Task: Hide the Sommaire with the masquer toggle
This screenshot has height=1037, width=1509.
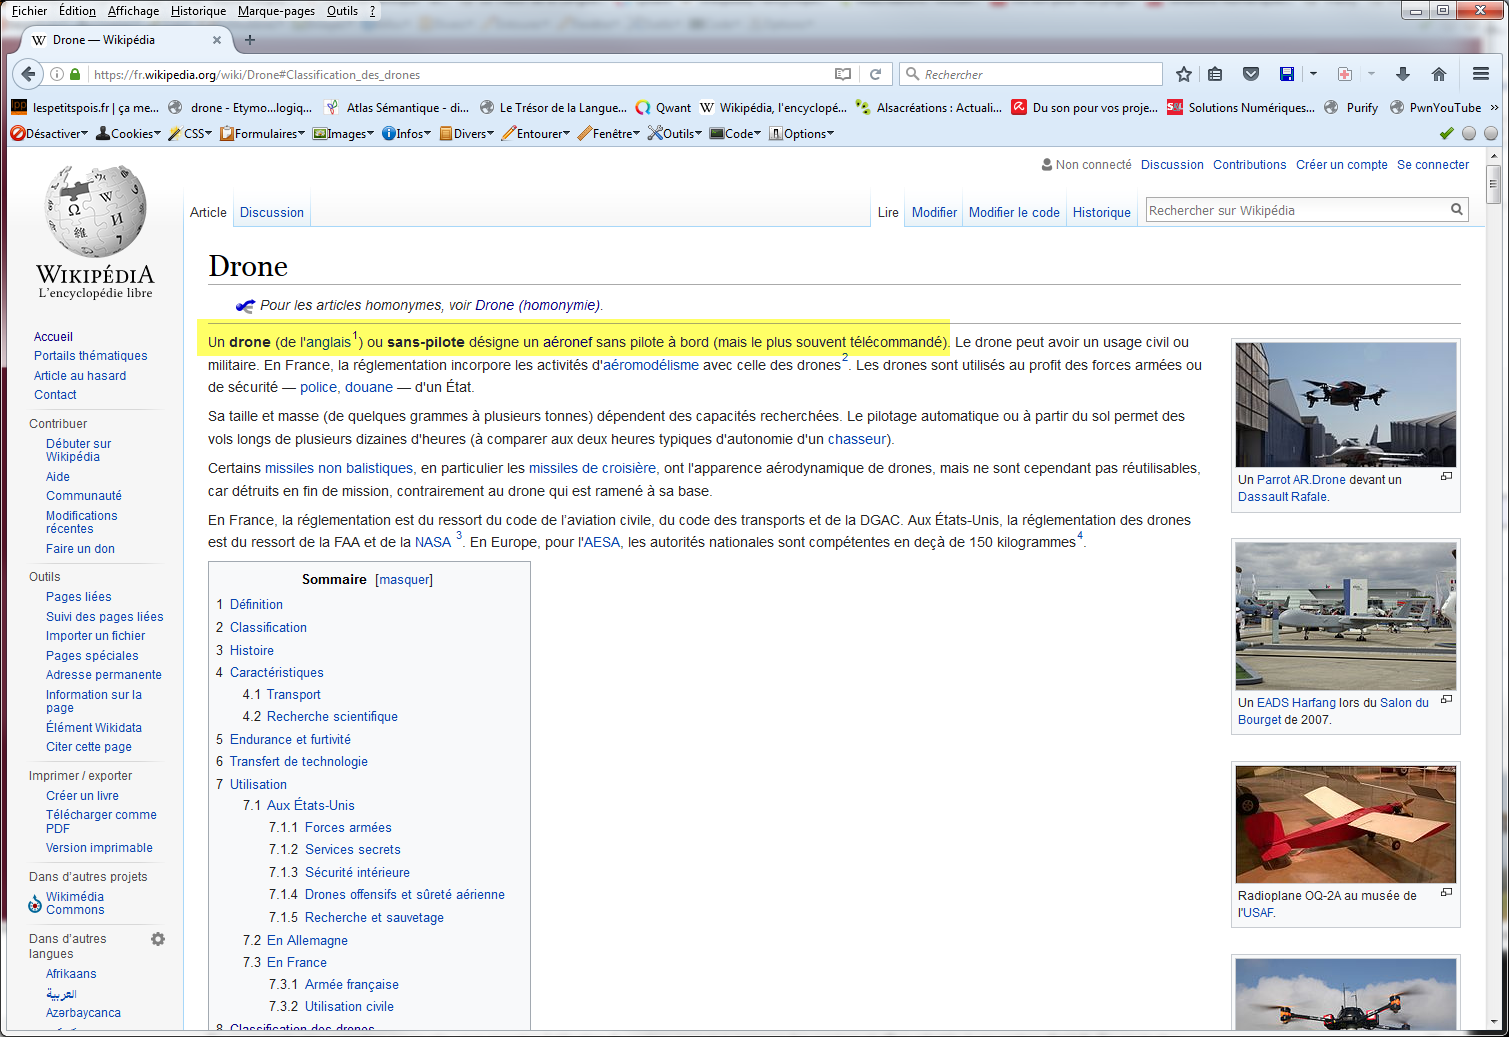Action: click(x=404, y=580)
